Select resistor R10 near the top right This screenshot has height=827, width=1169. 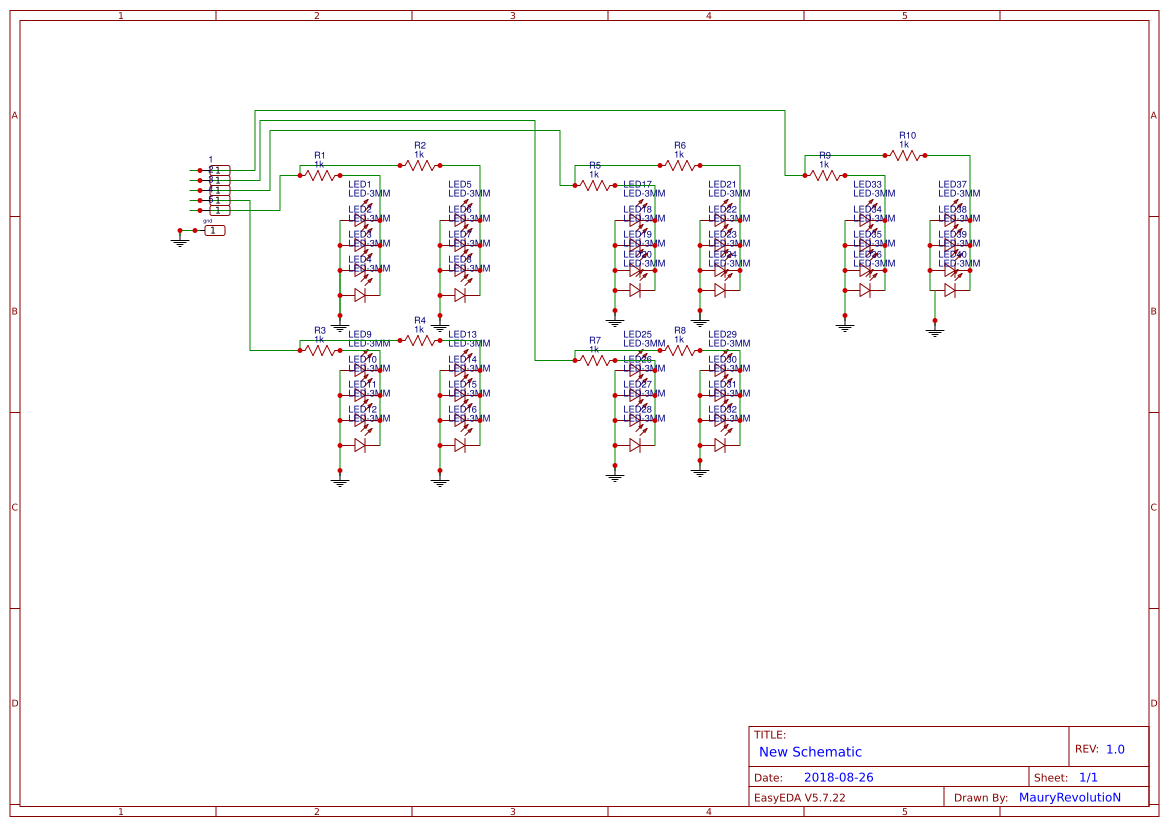click(x=903, y=155)
